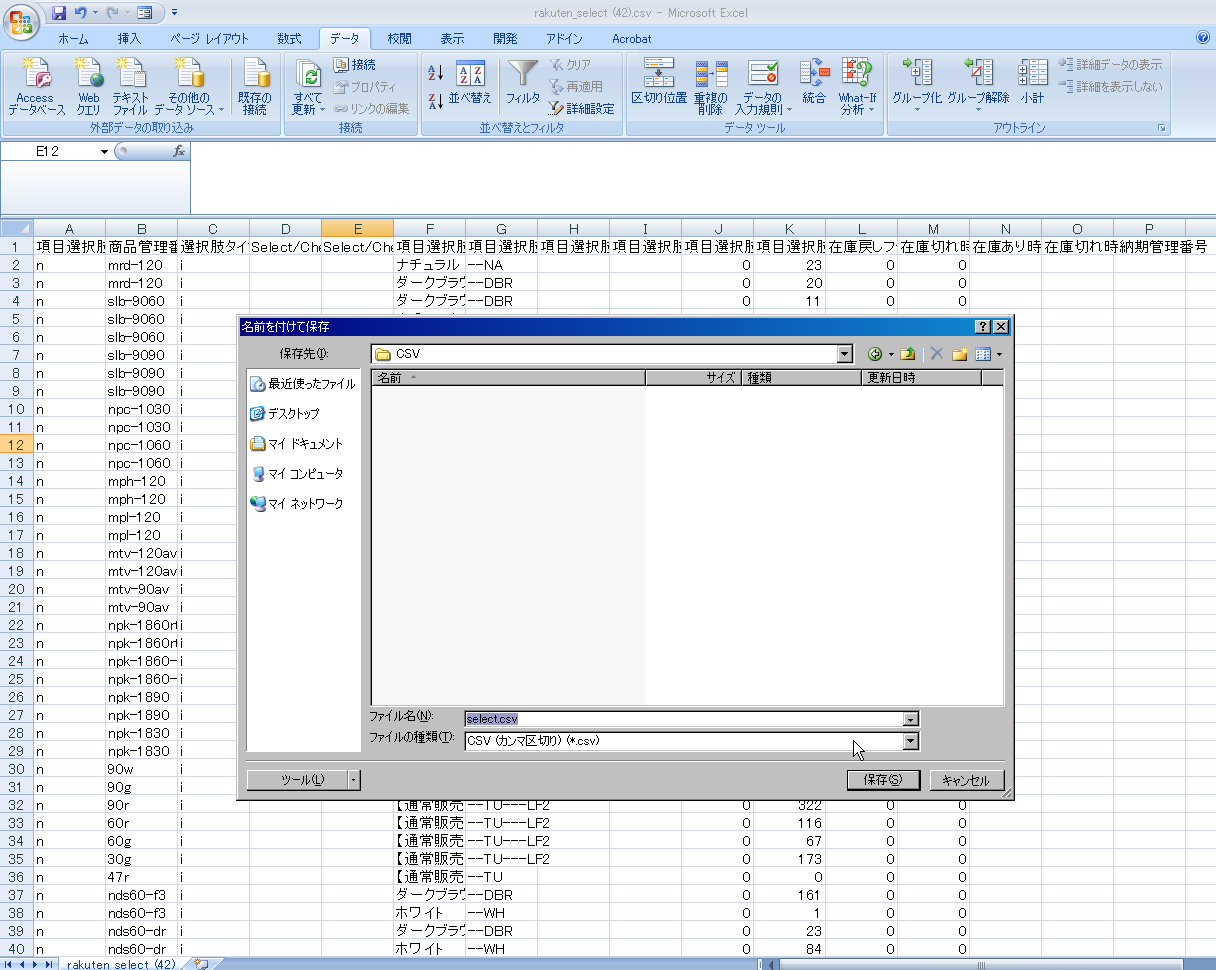Switch to the Home ribbon tab
Viewport: 1216px width, 970px height.
point(73,39)
